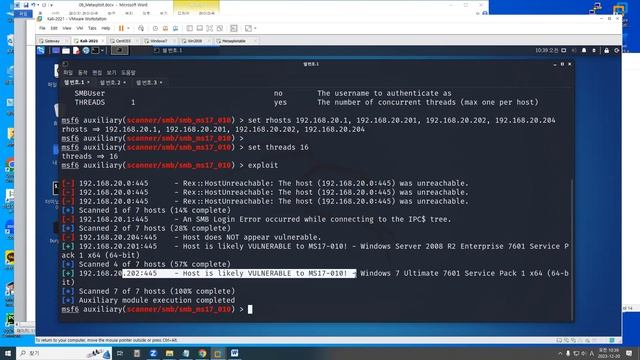Open Task View on Windows taskbar
Viewport: 640px width, 360px height.
tap(120, 353)
